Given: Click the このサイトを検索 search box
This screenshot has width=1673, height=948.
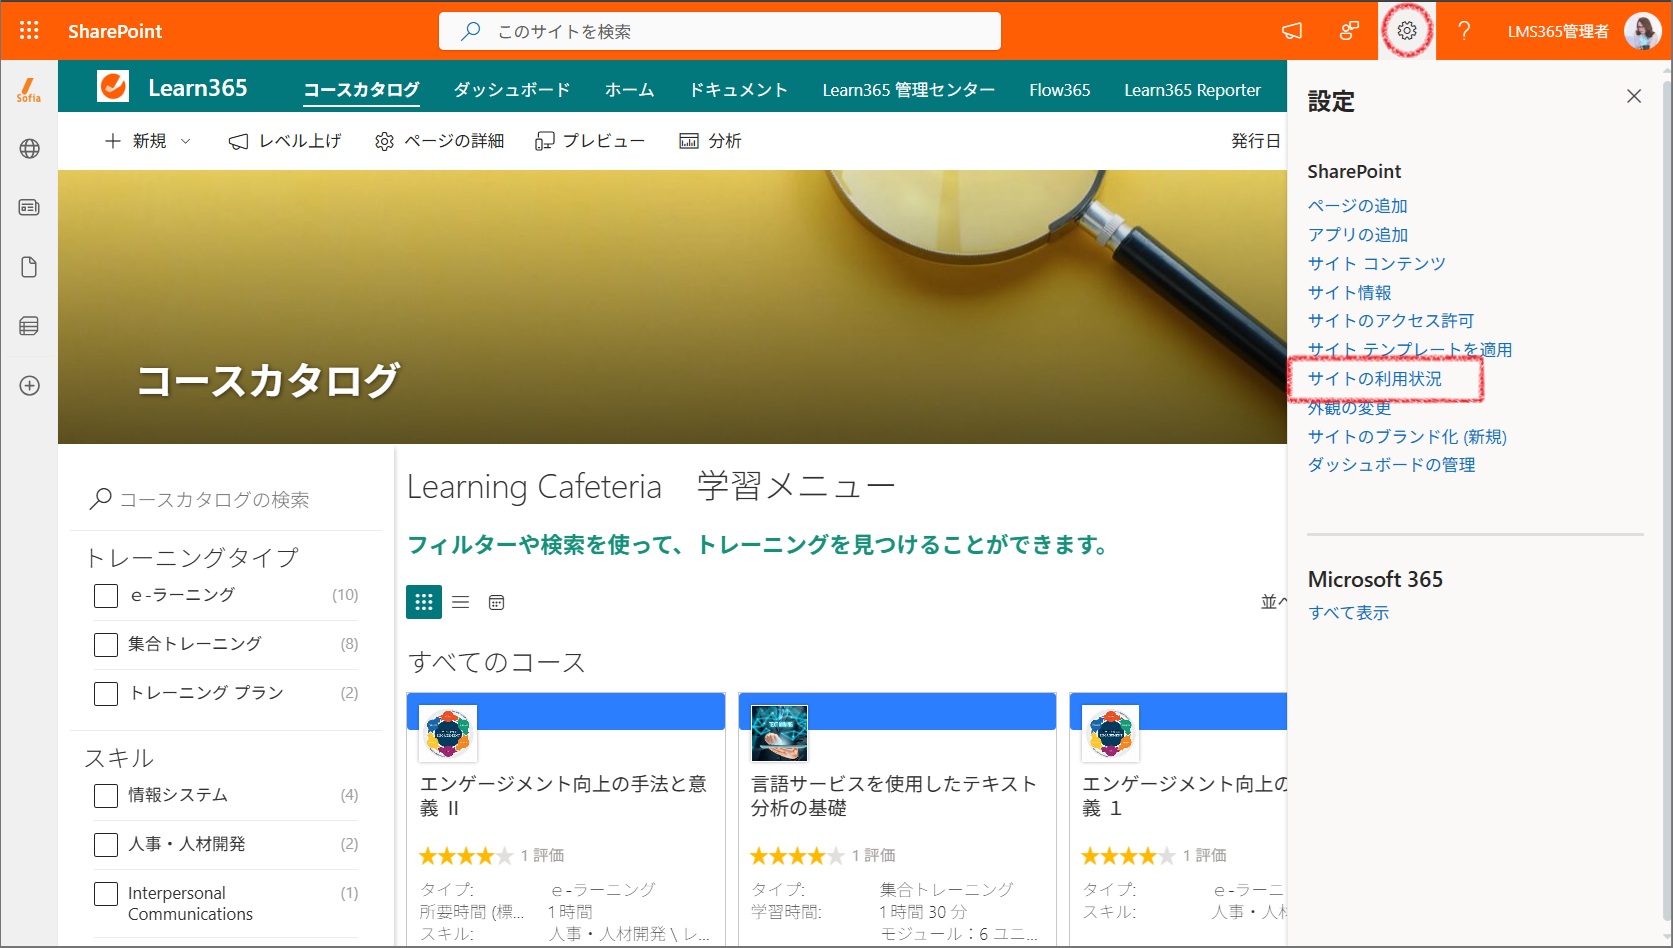Looking at the screenshot, I should [x=720, y=31].
